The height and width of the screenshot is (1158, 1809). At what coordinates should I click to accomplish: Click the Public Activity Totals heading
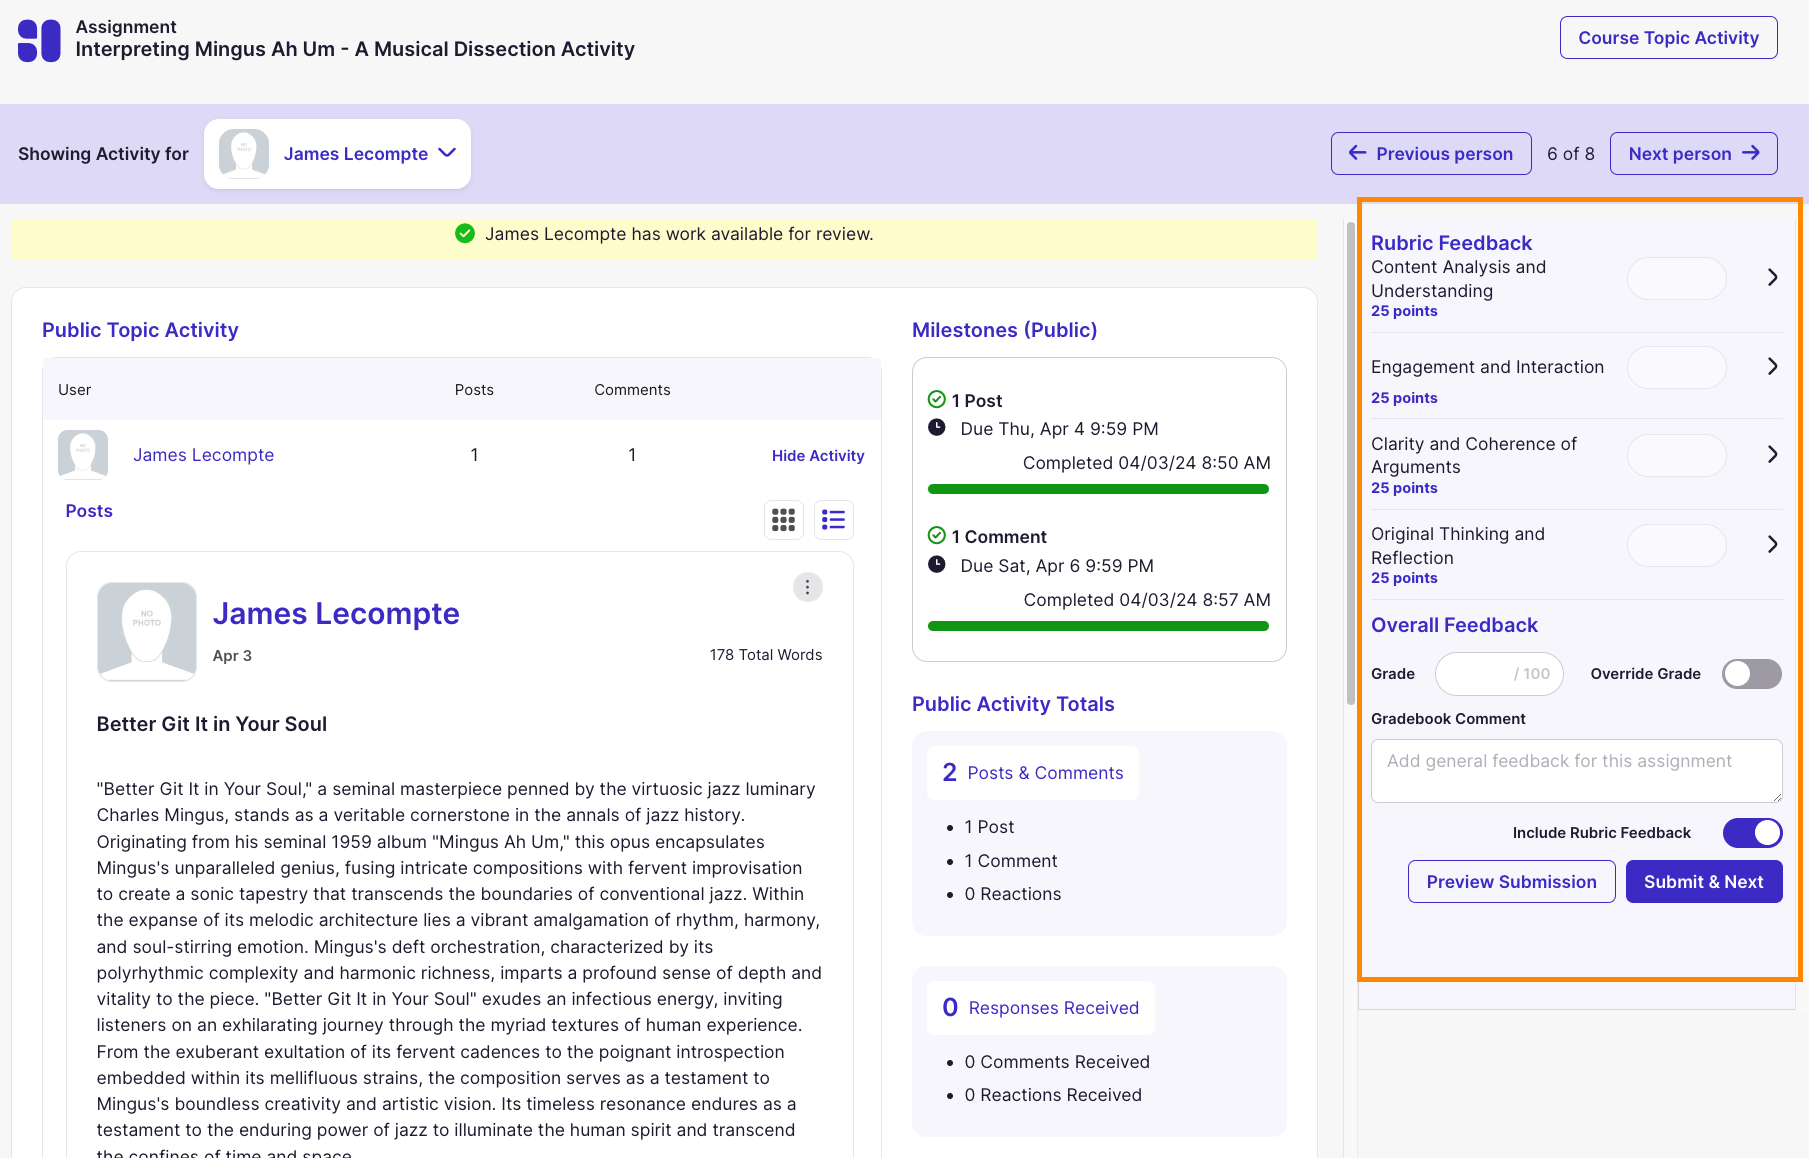(1013, 704)
